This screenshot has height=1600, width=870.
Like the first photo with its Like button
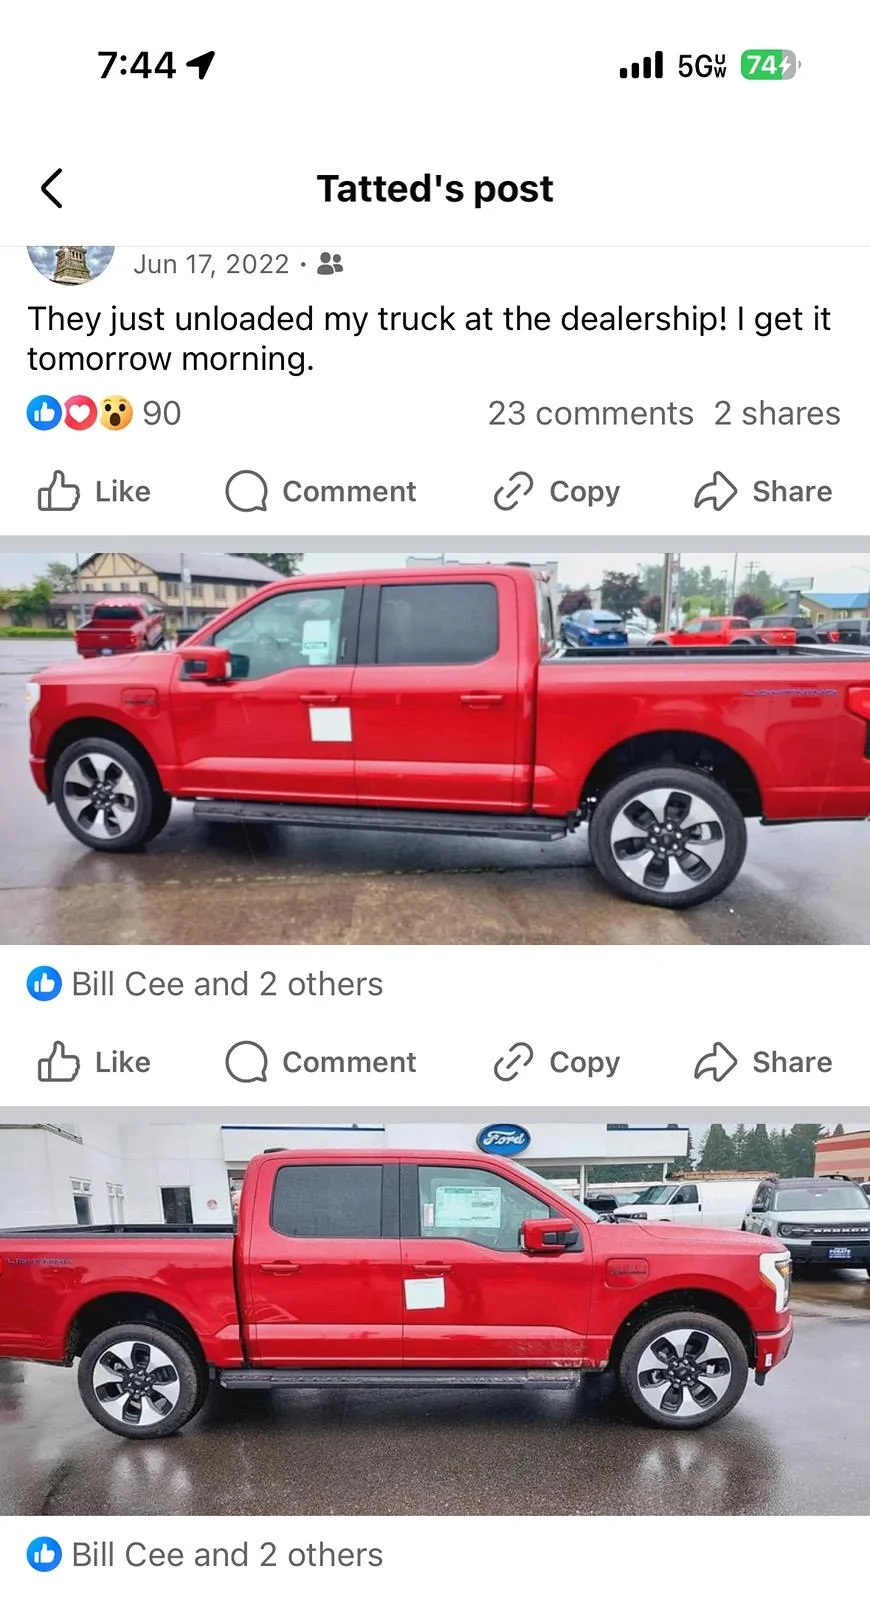(x=94, y=1062)
